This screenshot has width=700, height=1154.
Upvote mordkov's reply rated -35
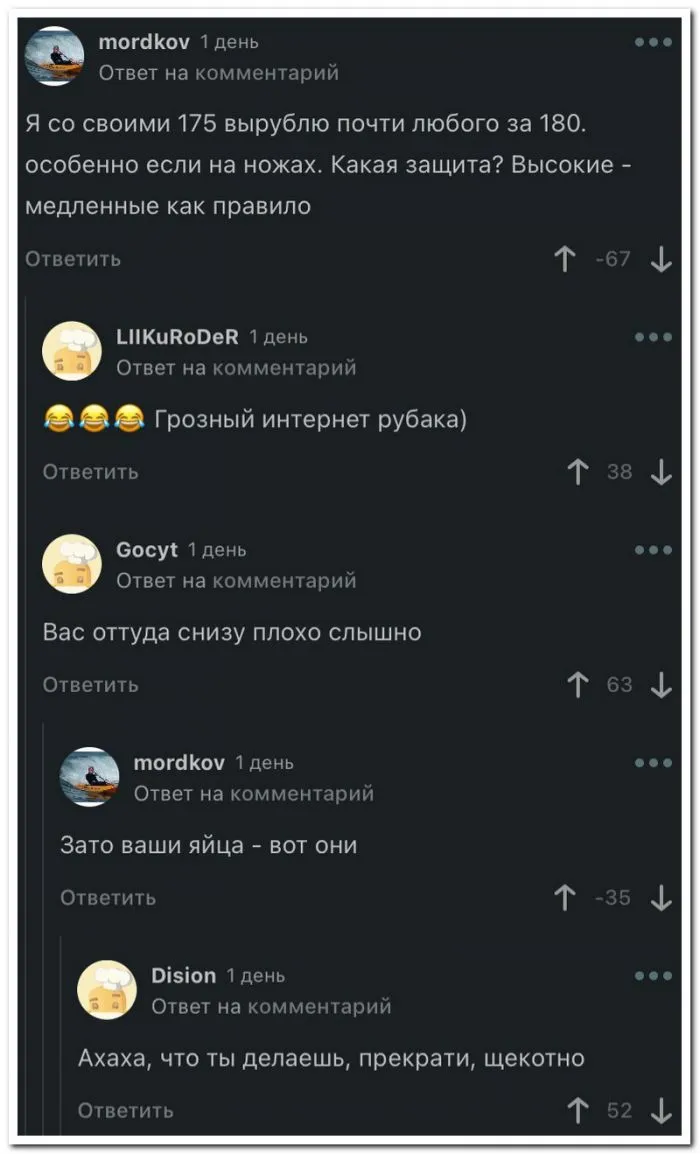566,898
